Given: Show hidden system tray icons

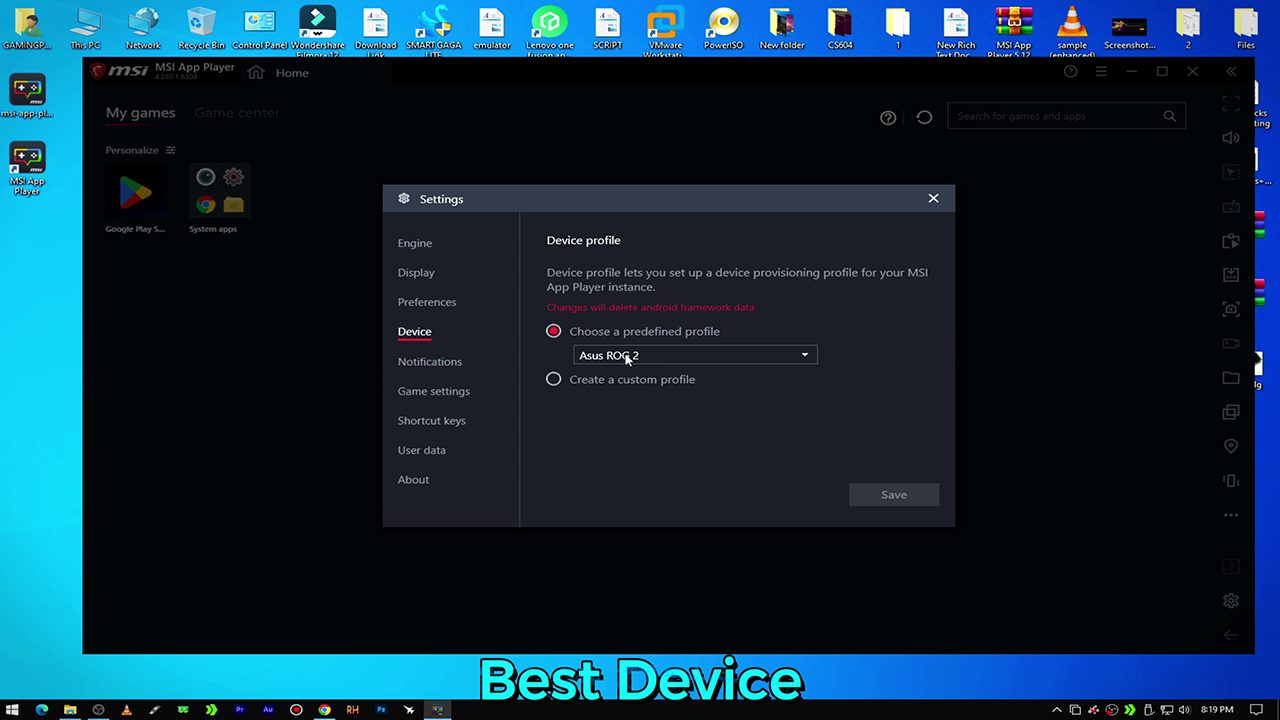Looking at the screenshot, I should (x=1057, y=710).
